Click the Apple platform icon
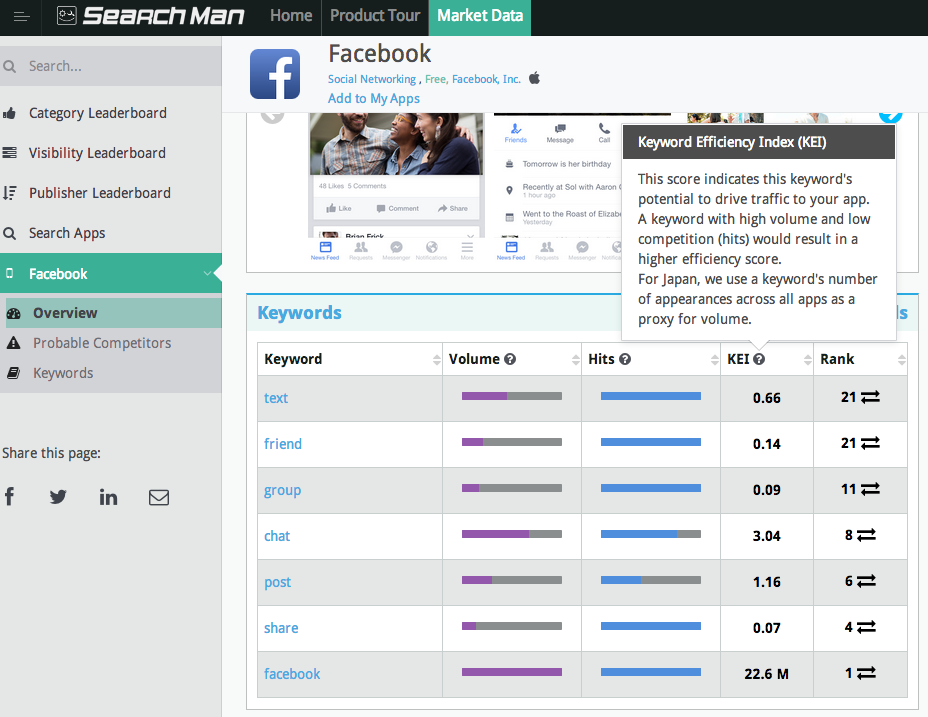Image resolution: width=928 pixels, height=717 pixels. pyautogui.click(x=534, y=78)
